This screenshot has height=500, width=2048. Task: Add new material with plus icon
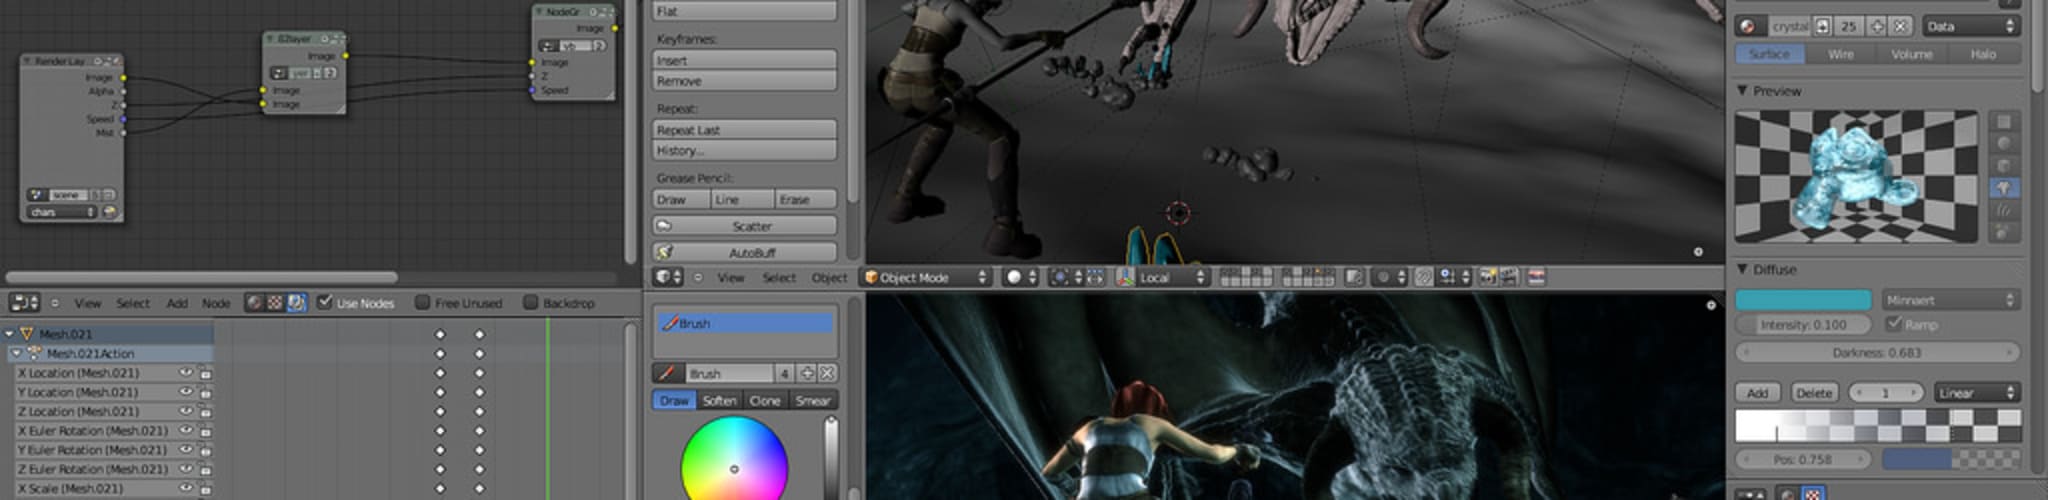click(1877, 26)
